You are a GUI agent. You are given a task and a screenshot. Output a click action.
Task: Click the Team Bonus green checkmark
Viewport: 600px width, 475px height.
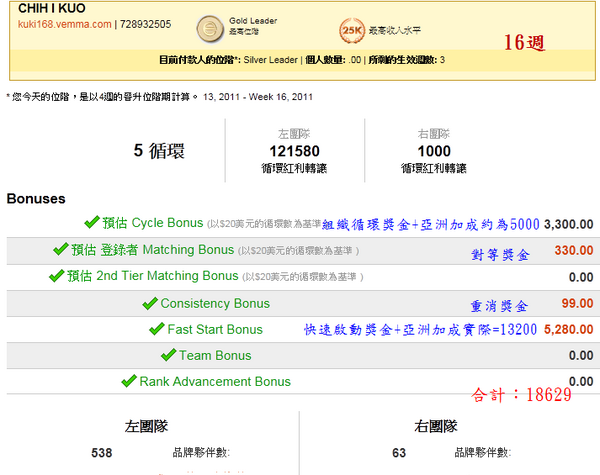168,355
